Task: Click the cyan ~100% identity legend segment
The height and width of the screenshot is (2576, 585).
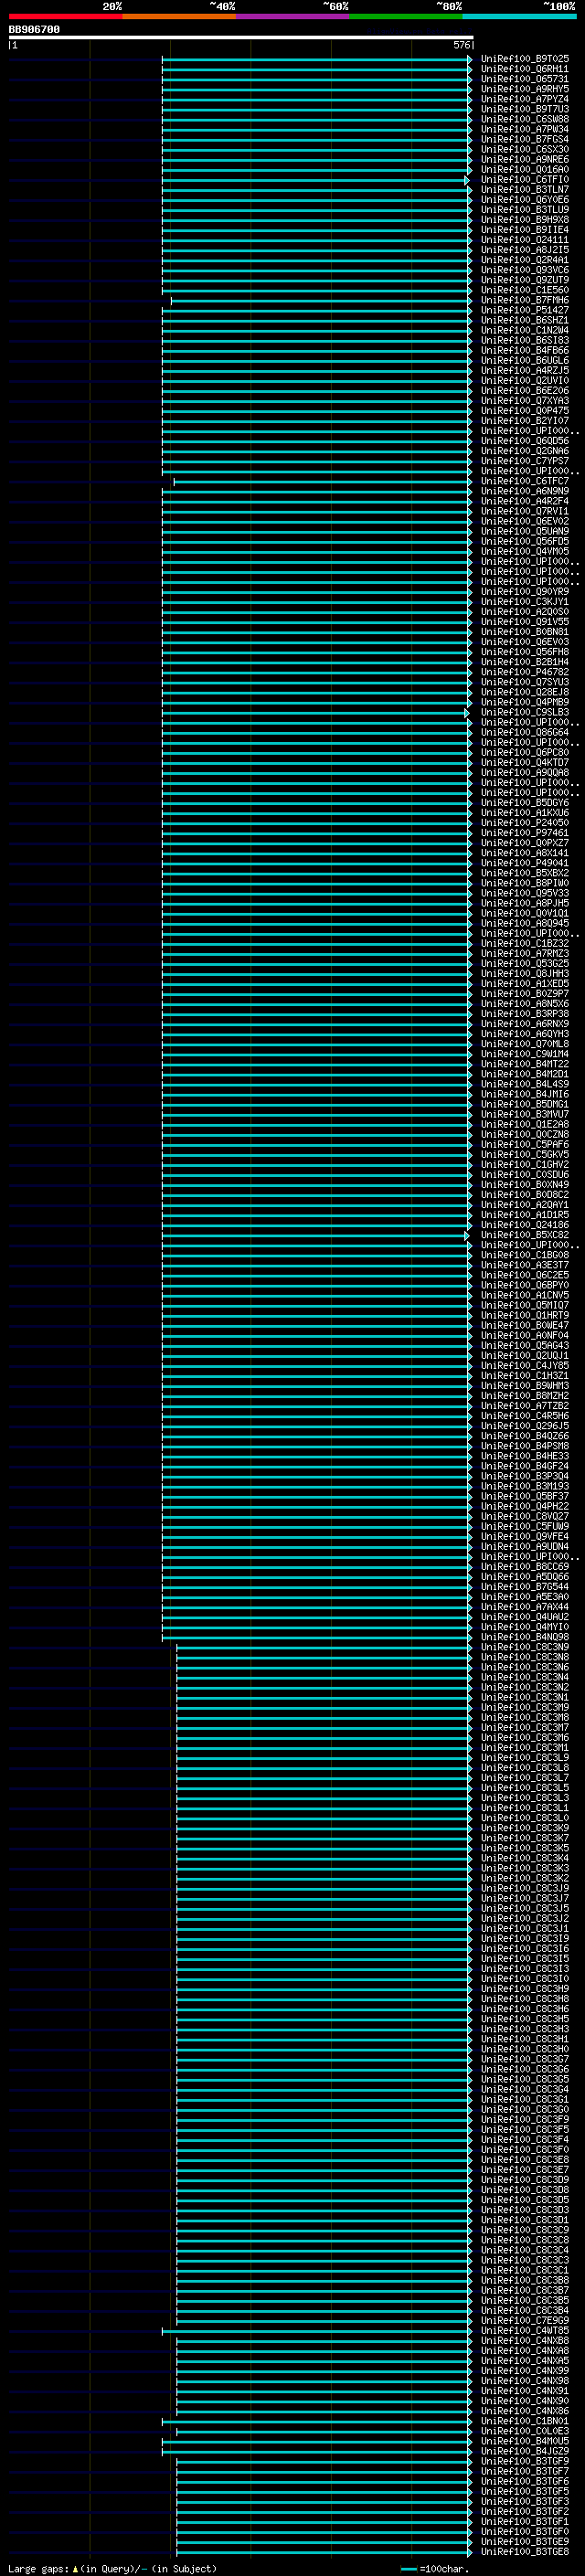Action: (519, 16)
